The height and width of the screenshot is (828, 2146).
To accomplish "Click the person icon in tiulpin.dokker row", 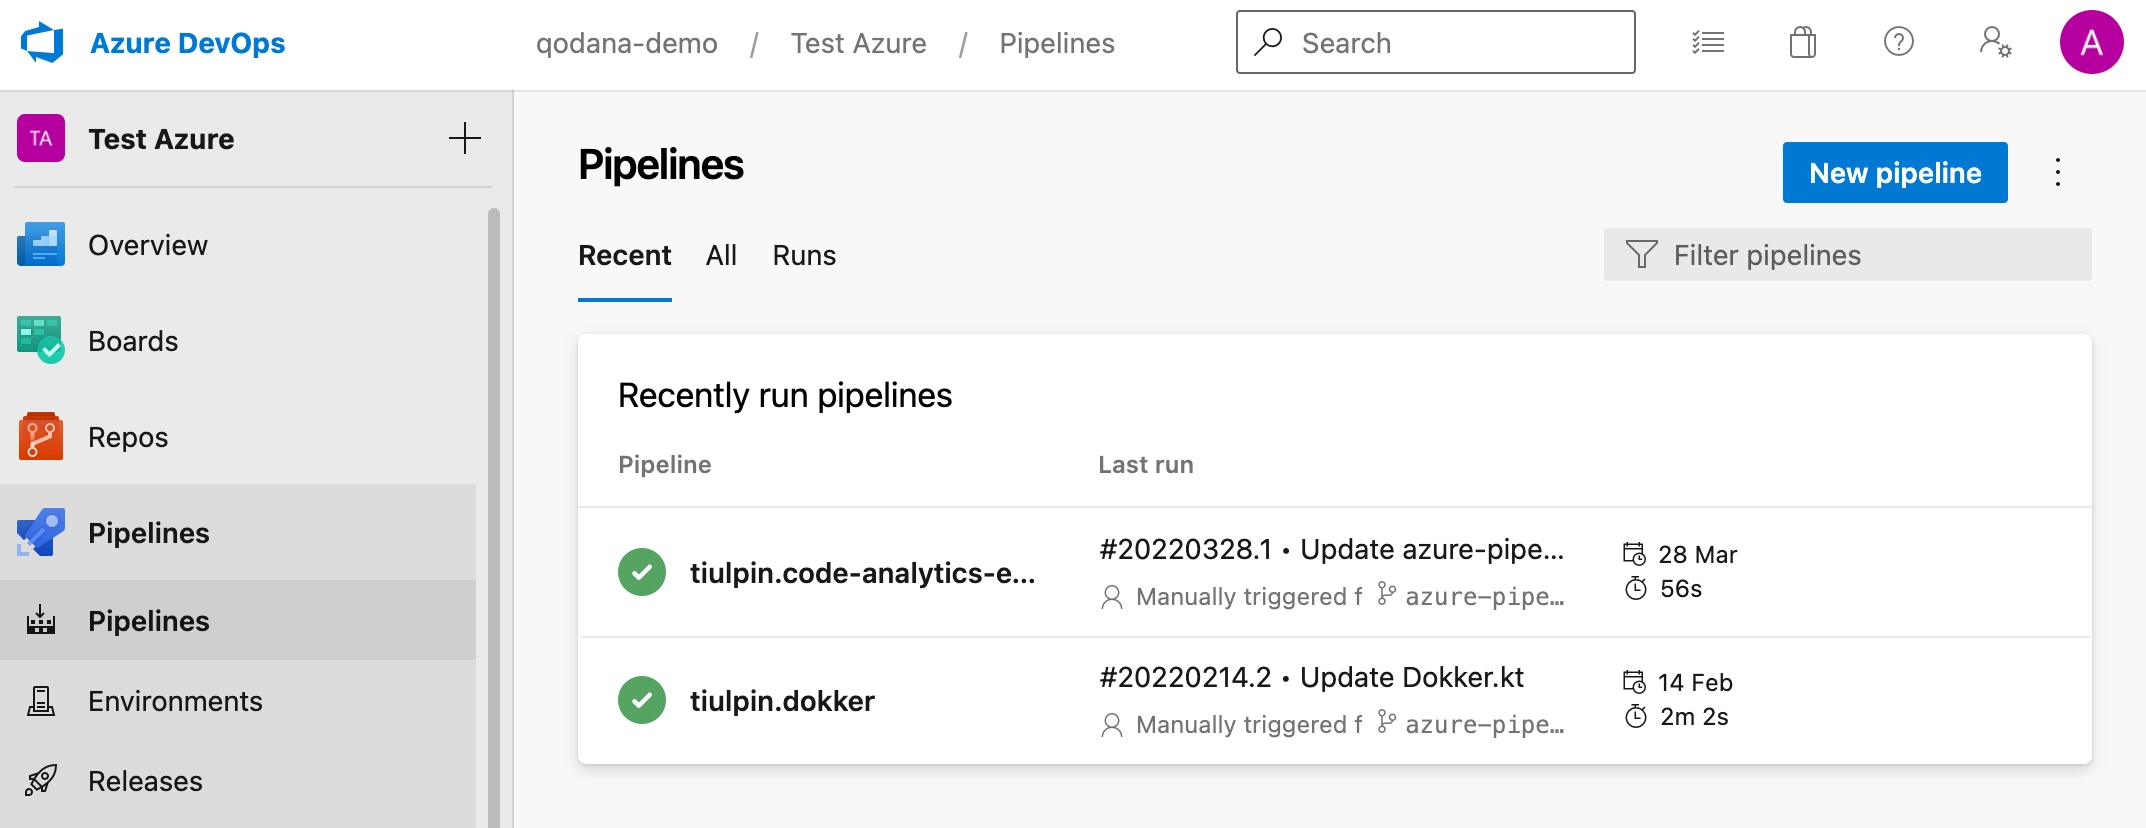I will [1111, 724].
